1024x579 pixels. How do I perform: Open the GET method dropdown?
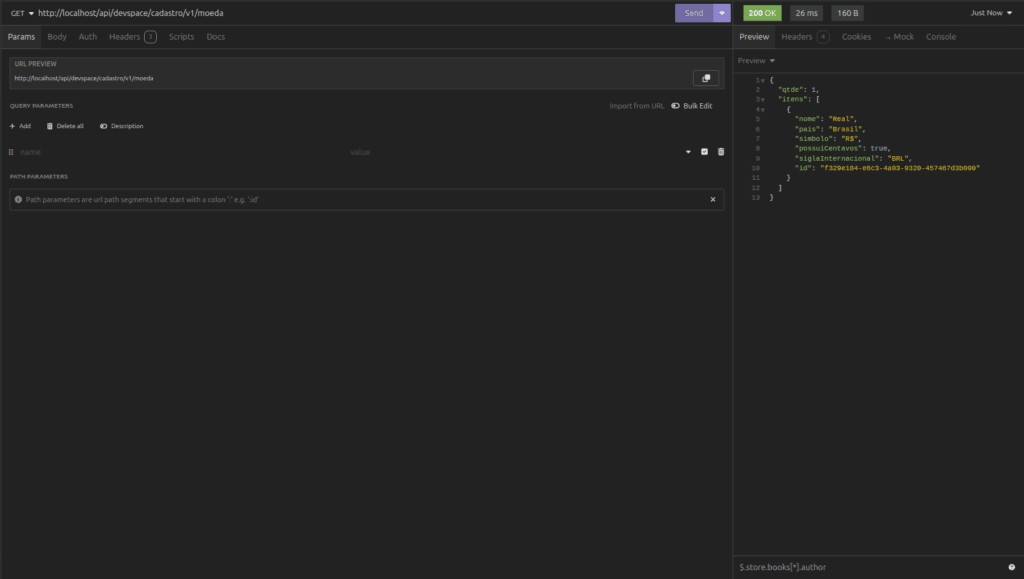[x=22, y=13]
